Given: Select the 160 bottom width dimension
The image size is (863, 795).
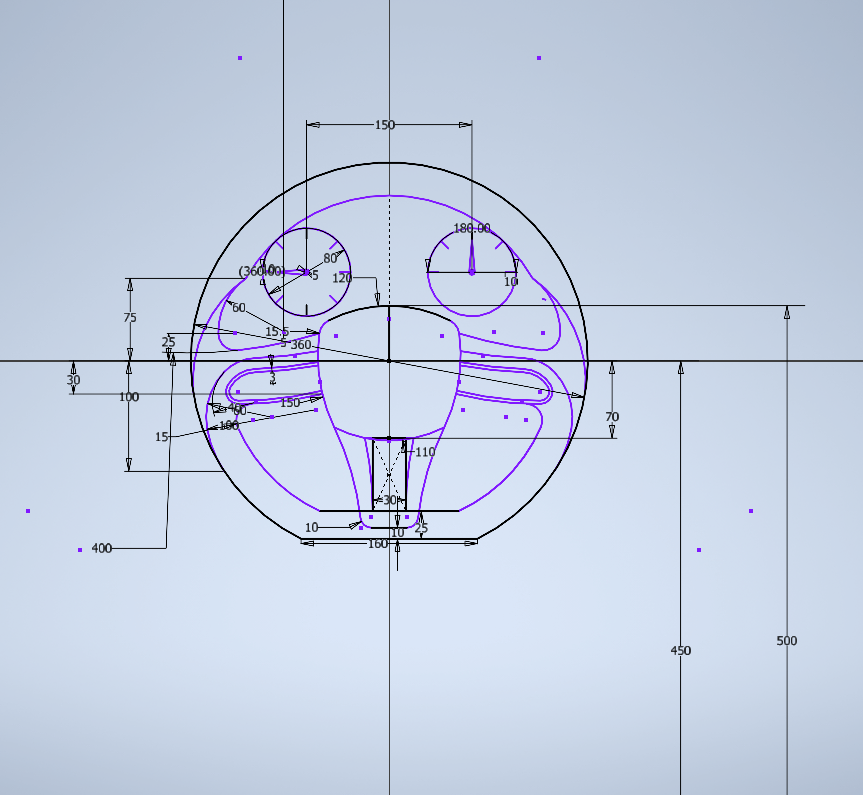Looking at the screenshot, I should (378, 544).
